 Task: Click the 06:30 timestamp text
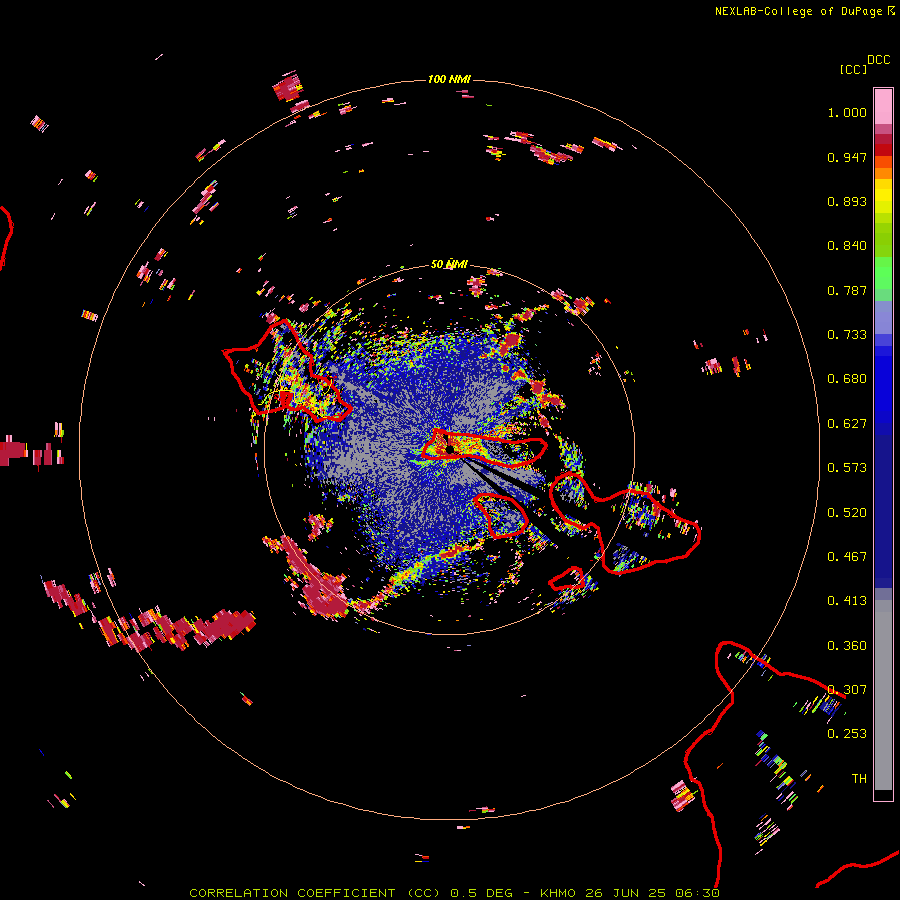pos(697,893)
